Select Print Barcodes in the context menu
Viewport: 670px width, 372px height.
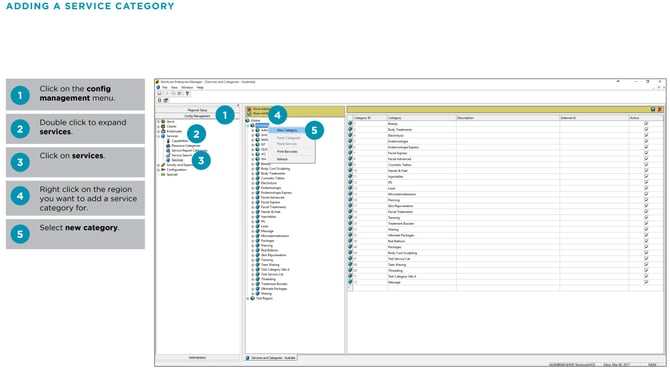pyautogui.click(x=287, y=152)
